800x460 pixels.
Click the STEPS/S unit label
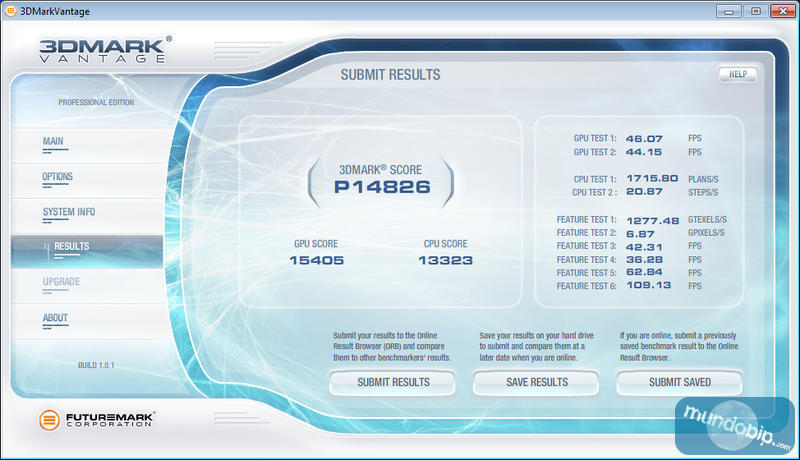703,193
